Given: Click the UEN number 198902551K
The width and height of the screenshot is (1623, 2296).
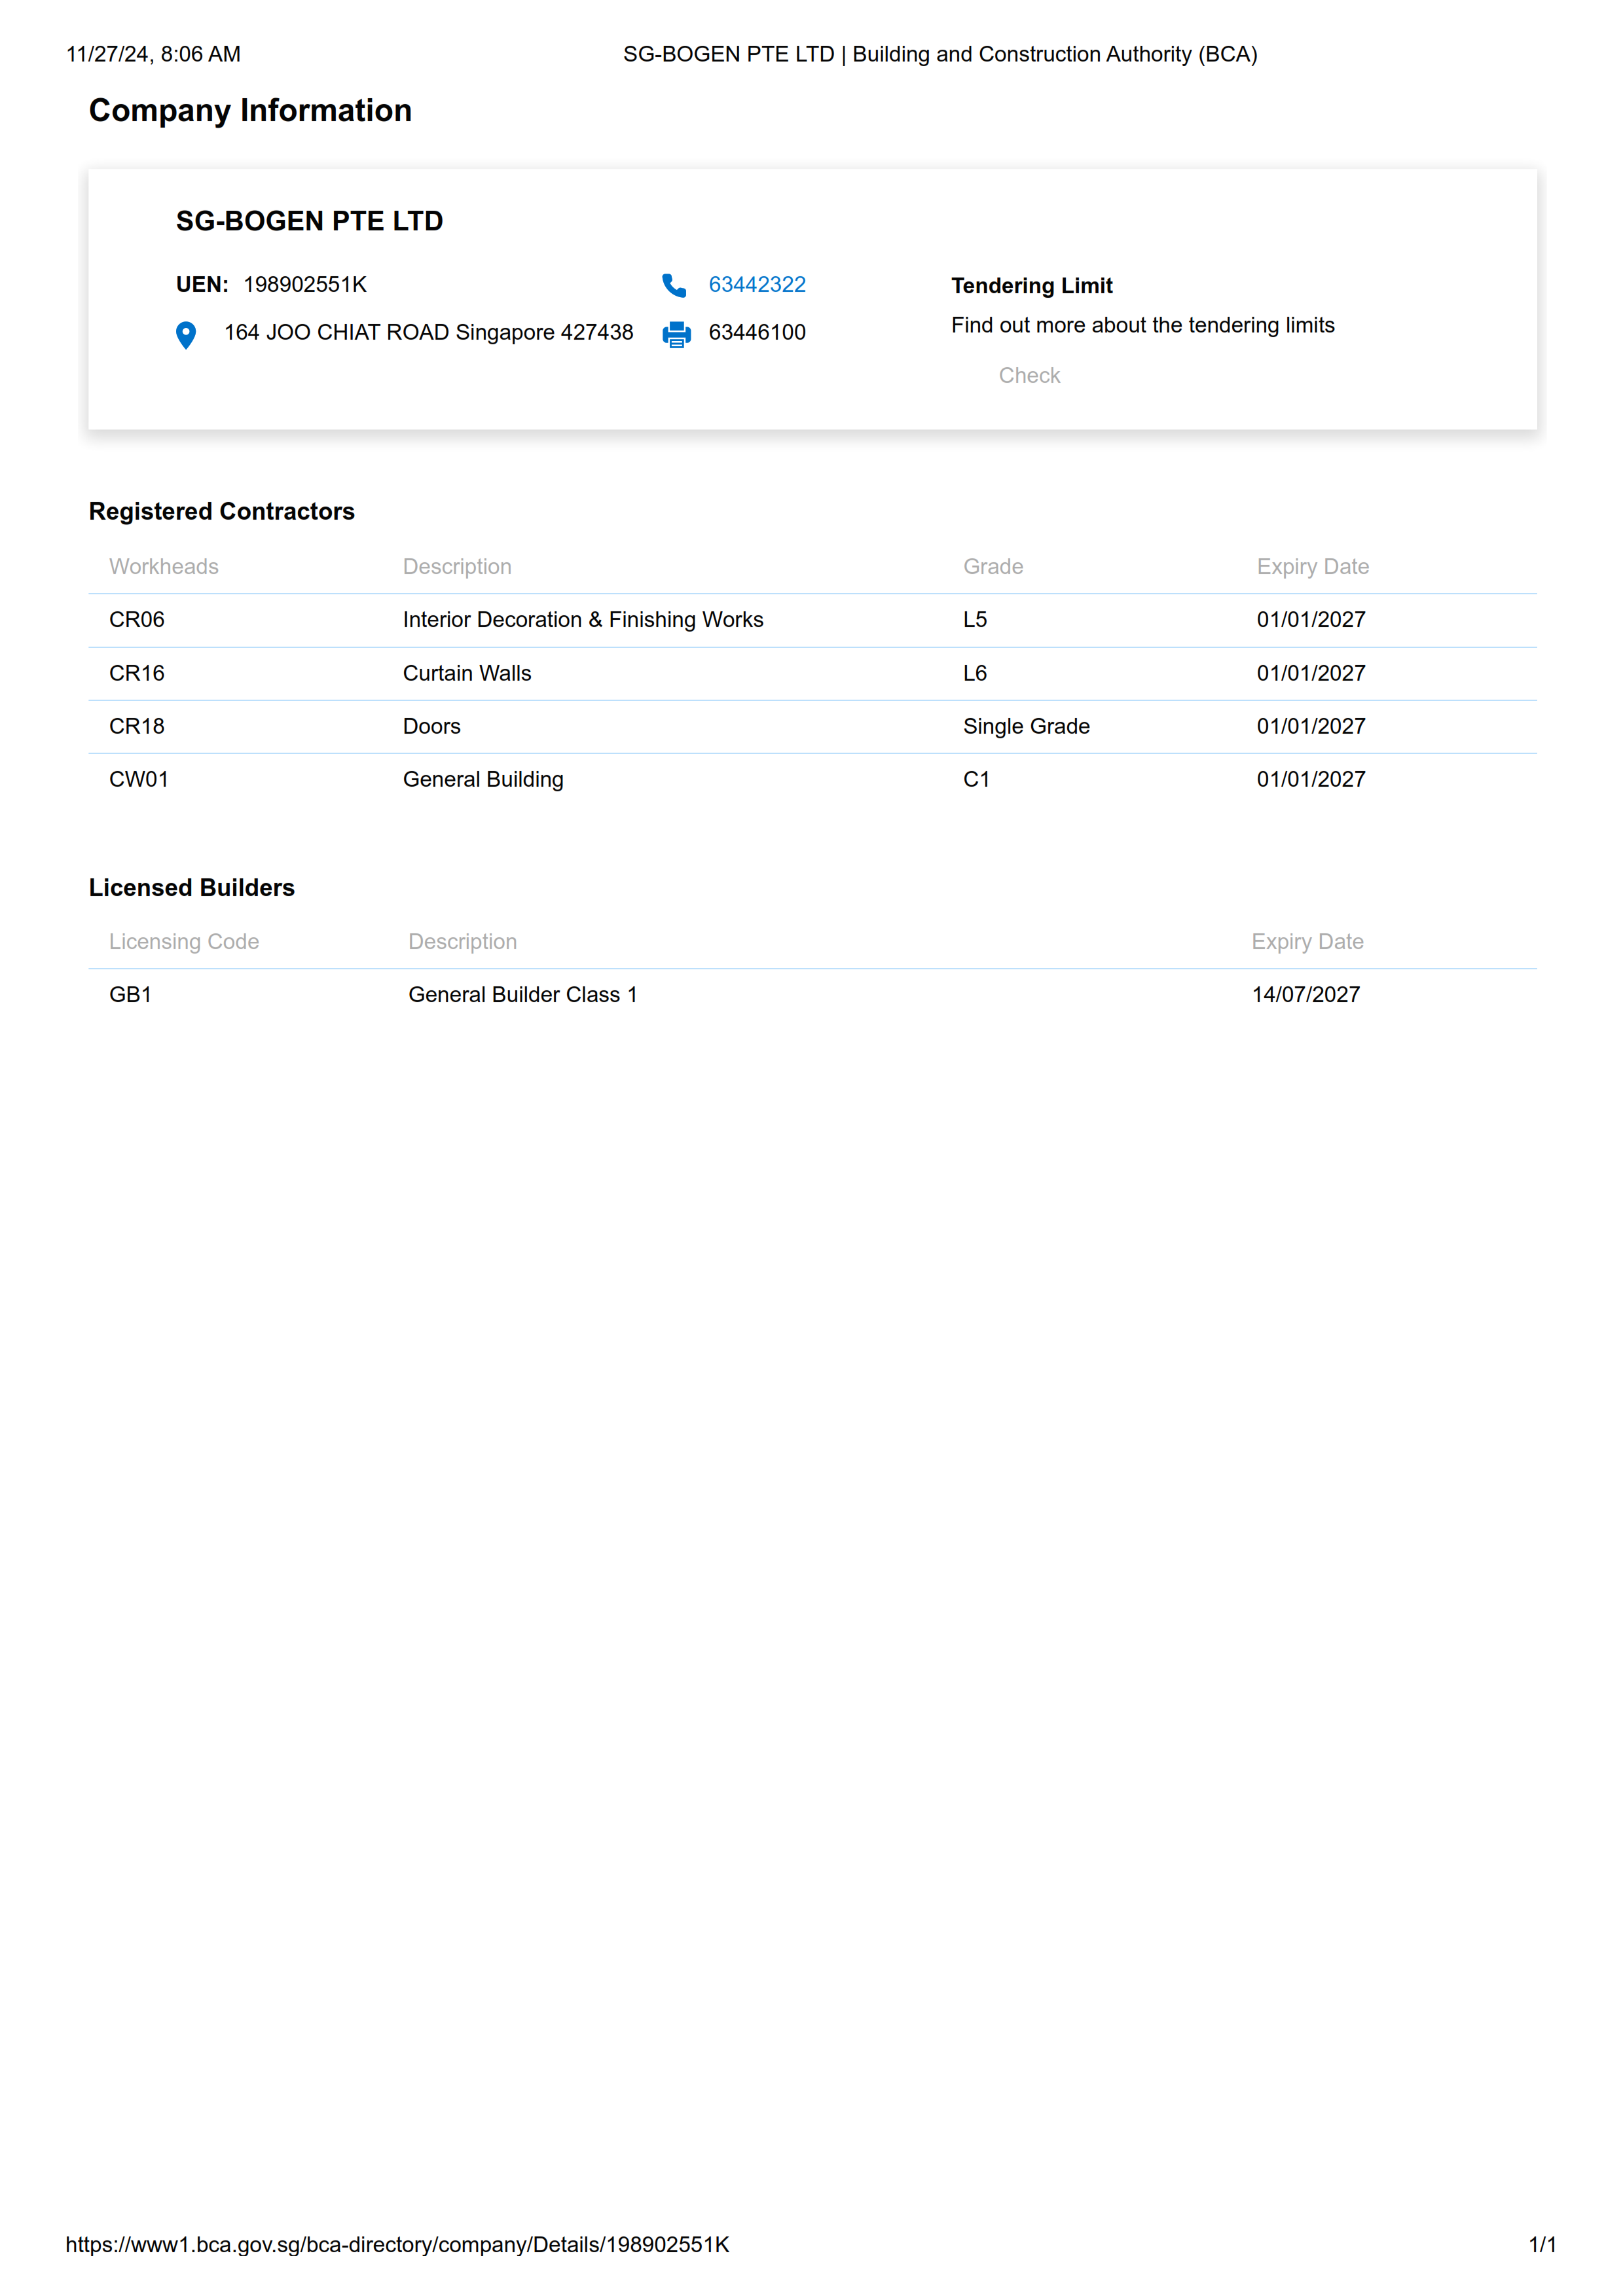Looking at the screenshot, I should tap(305, 285).
